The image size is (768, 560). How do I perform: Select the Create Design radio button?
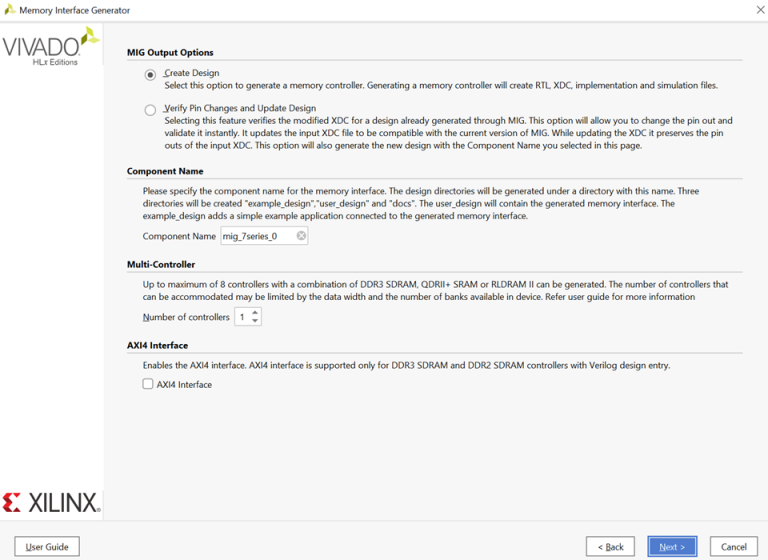[x=150, y=75]
